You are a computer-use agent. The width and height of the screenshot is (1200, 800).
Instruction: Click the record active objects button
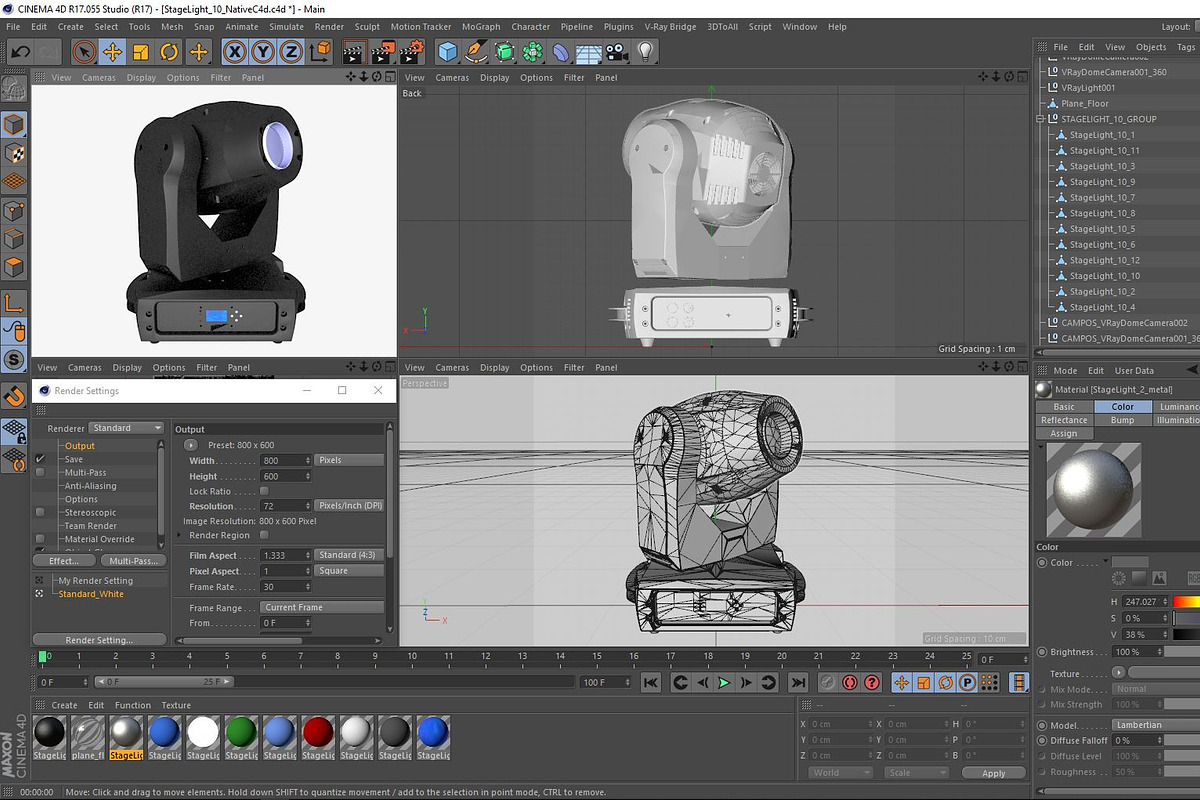tap(828, 682)
